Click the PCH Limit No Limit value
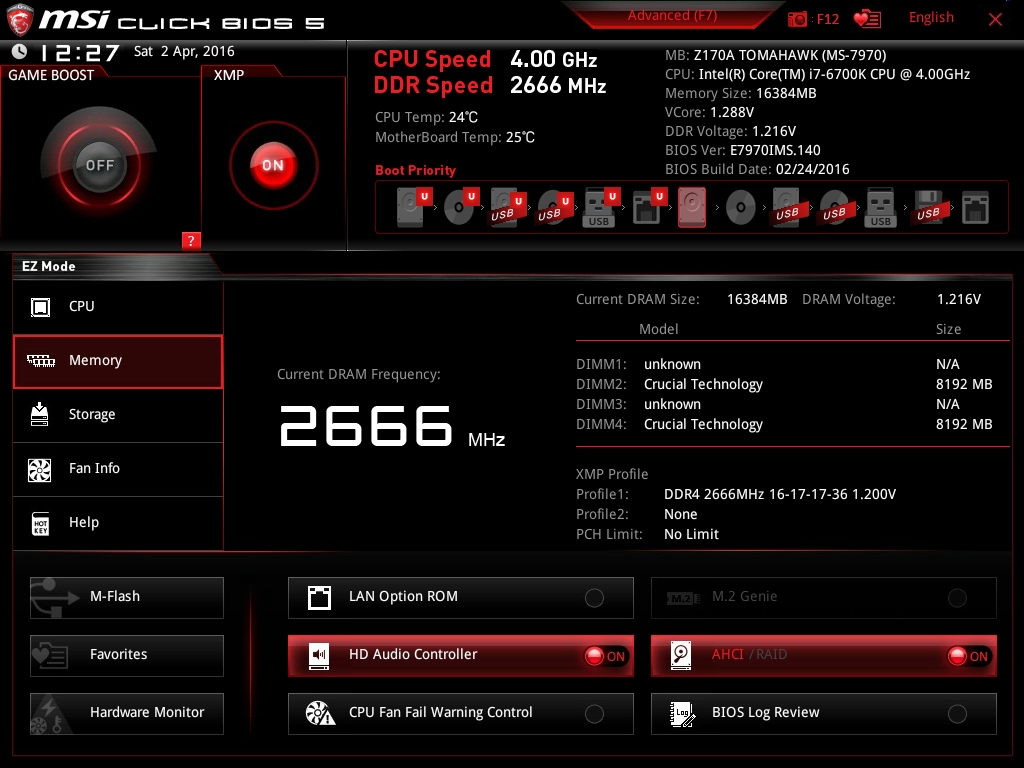The width and height of the screenshot is (1024, 768). pyautogui.click(x=691, y=534)
